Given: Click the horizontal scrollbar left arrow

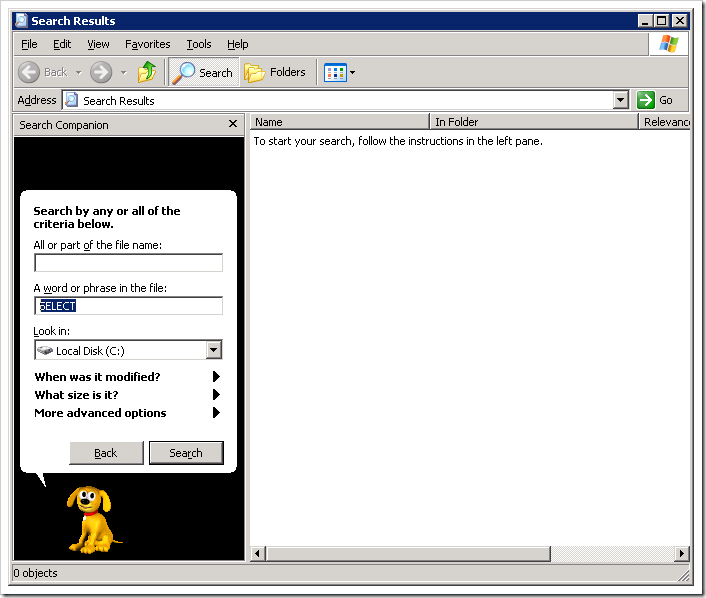Looking at the screenshot, I should pyautogui.click(x=258, y=553).
